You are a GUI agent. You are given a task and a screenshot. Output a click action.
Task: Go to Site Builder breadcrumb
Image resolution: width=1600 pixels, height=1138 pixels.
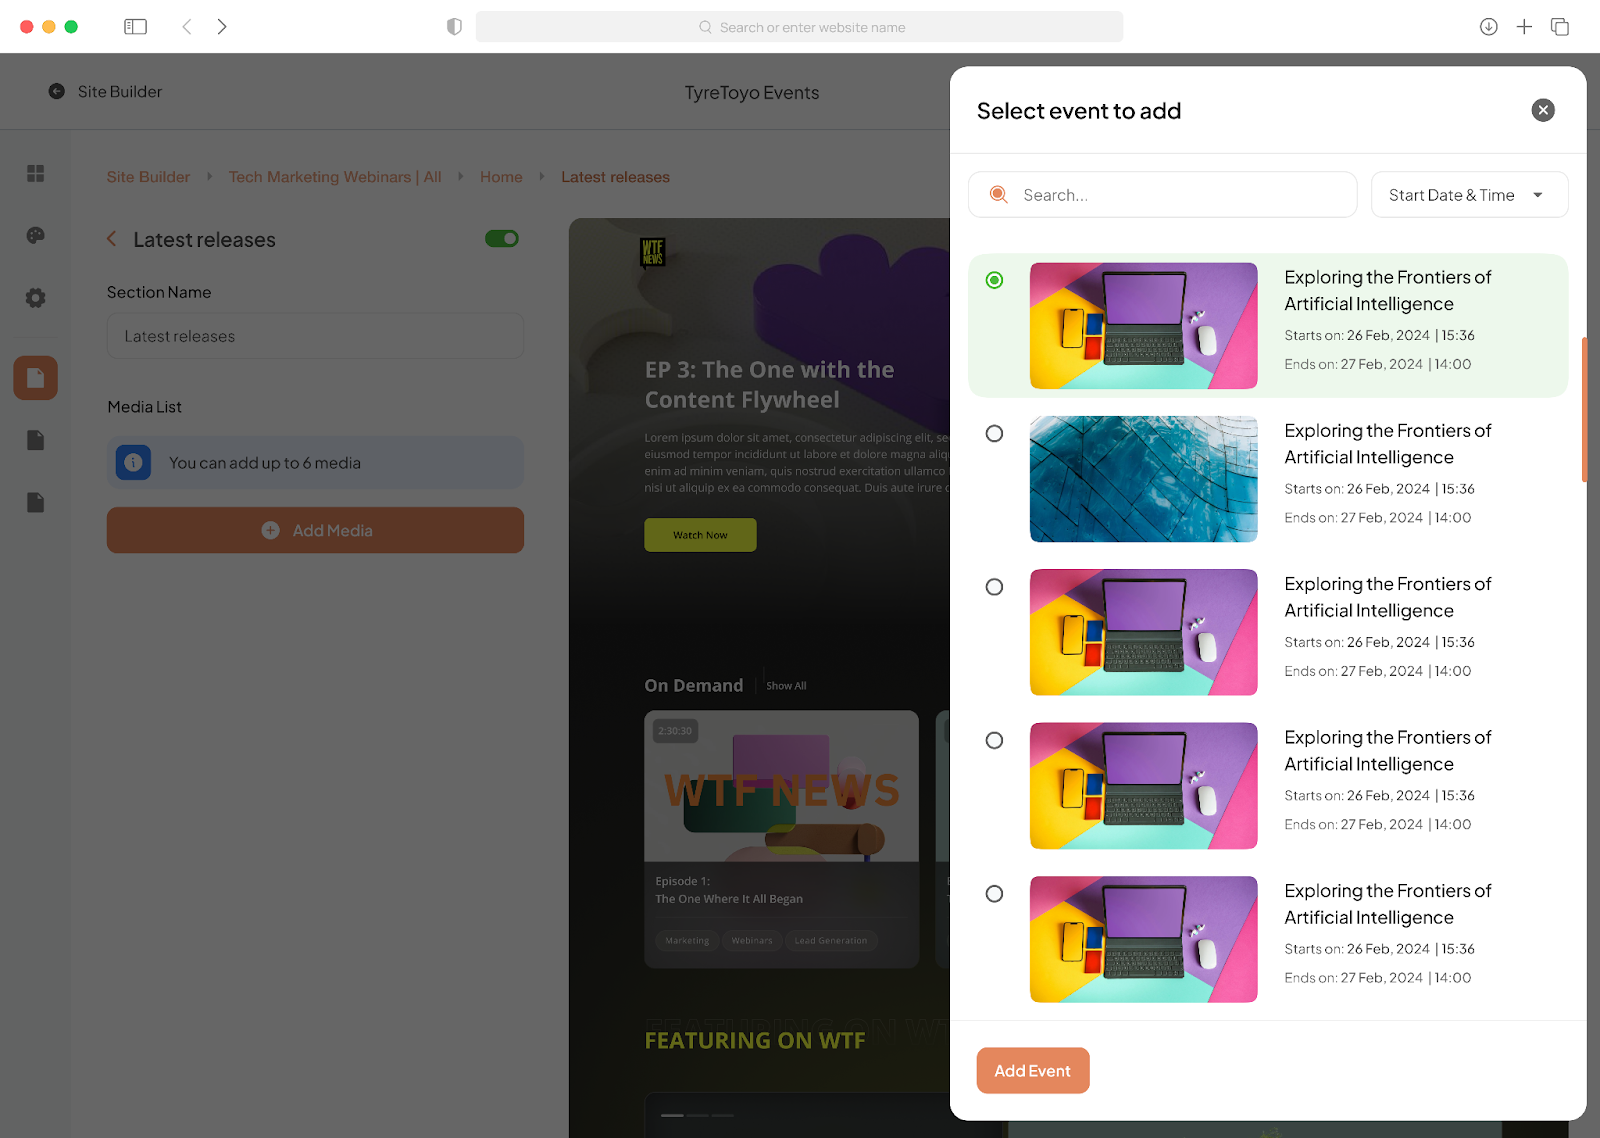click(x=148, y=177)
